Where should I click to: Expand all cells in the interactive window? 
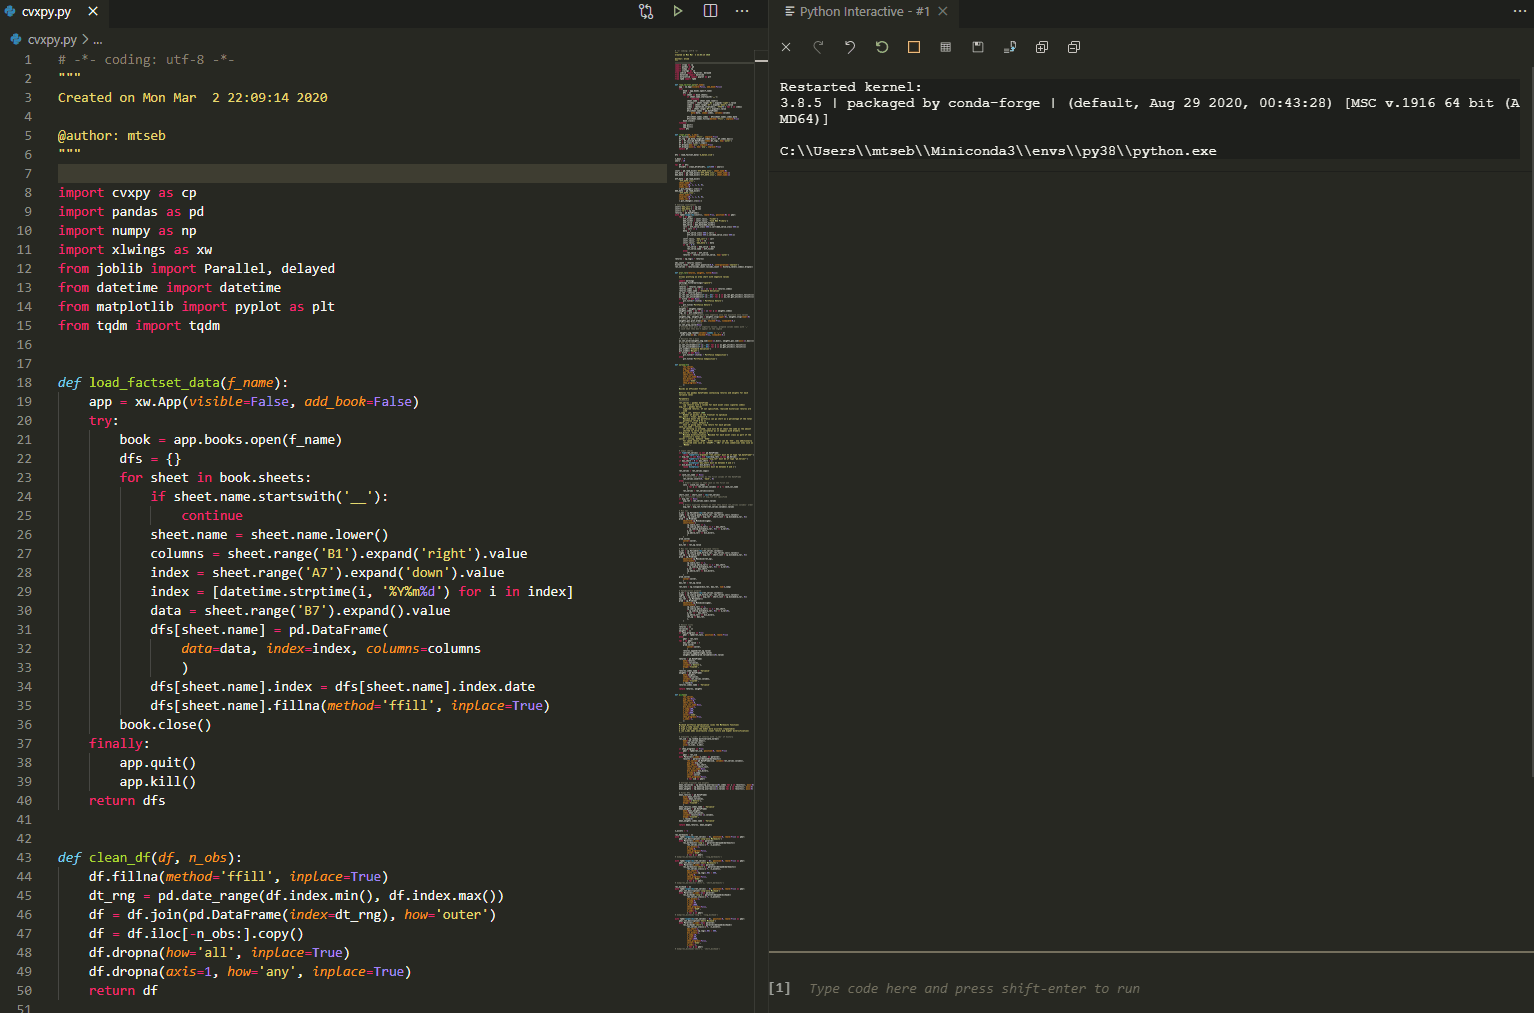(1041, 46)
